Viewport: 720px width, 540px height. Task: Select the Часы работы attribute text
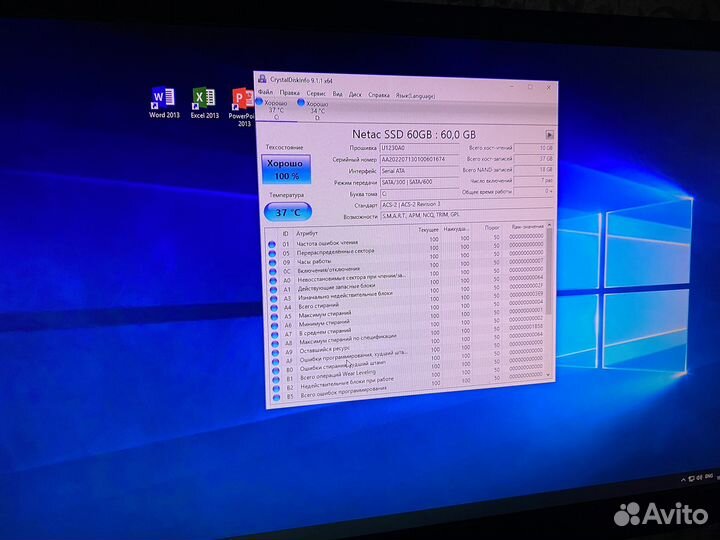[x=314, y=261]
